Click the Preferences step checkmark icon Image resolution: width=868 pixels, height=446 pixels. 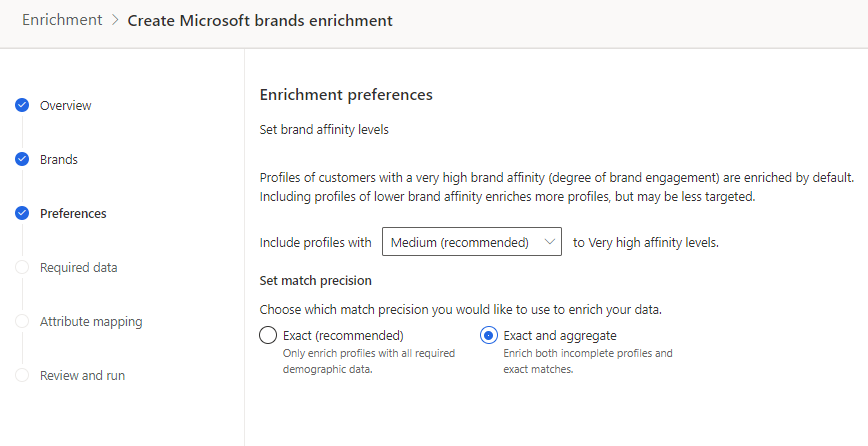22,213
